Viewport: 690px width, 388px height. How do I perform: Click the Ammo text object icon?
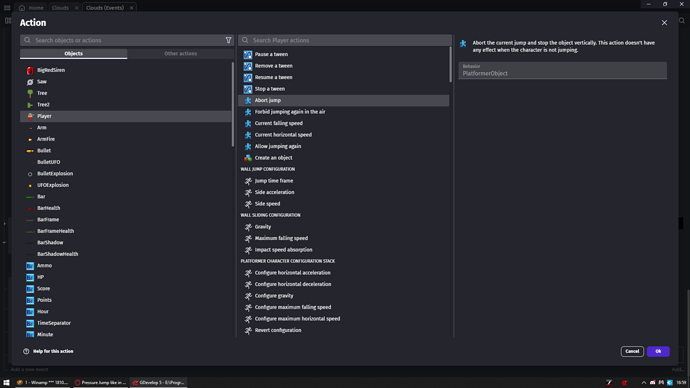(x=30, y=266)
